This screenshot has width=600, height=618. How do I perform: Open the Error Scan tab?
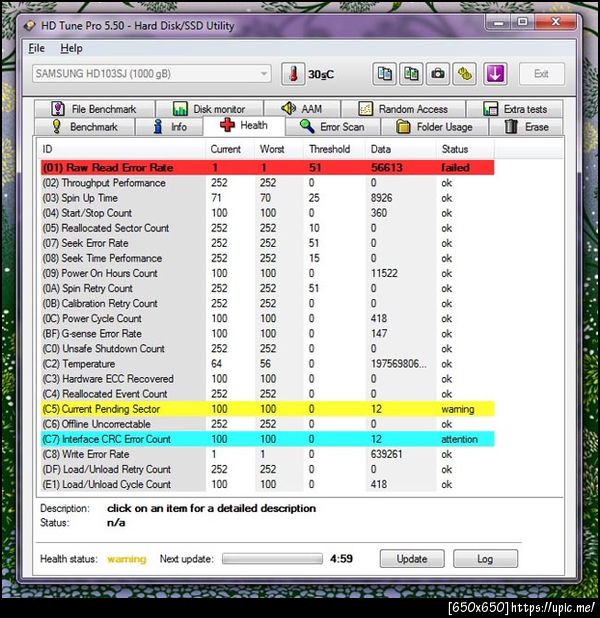click(332, 127)
